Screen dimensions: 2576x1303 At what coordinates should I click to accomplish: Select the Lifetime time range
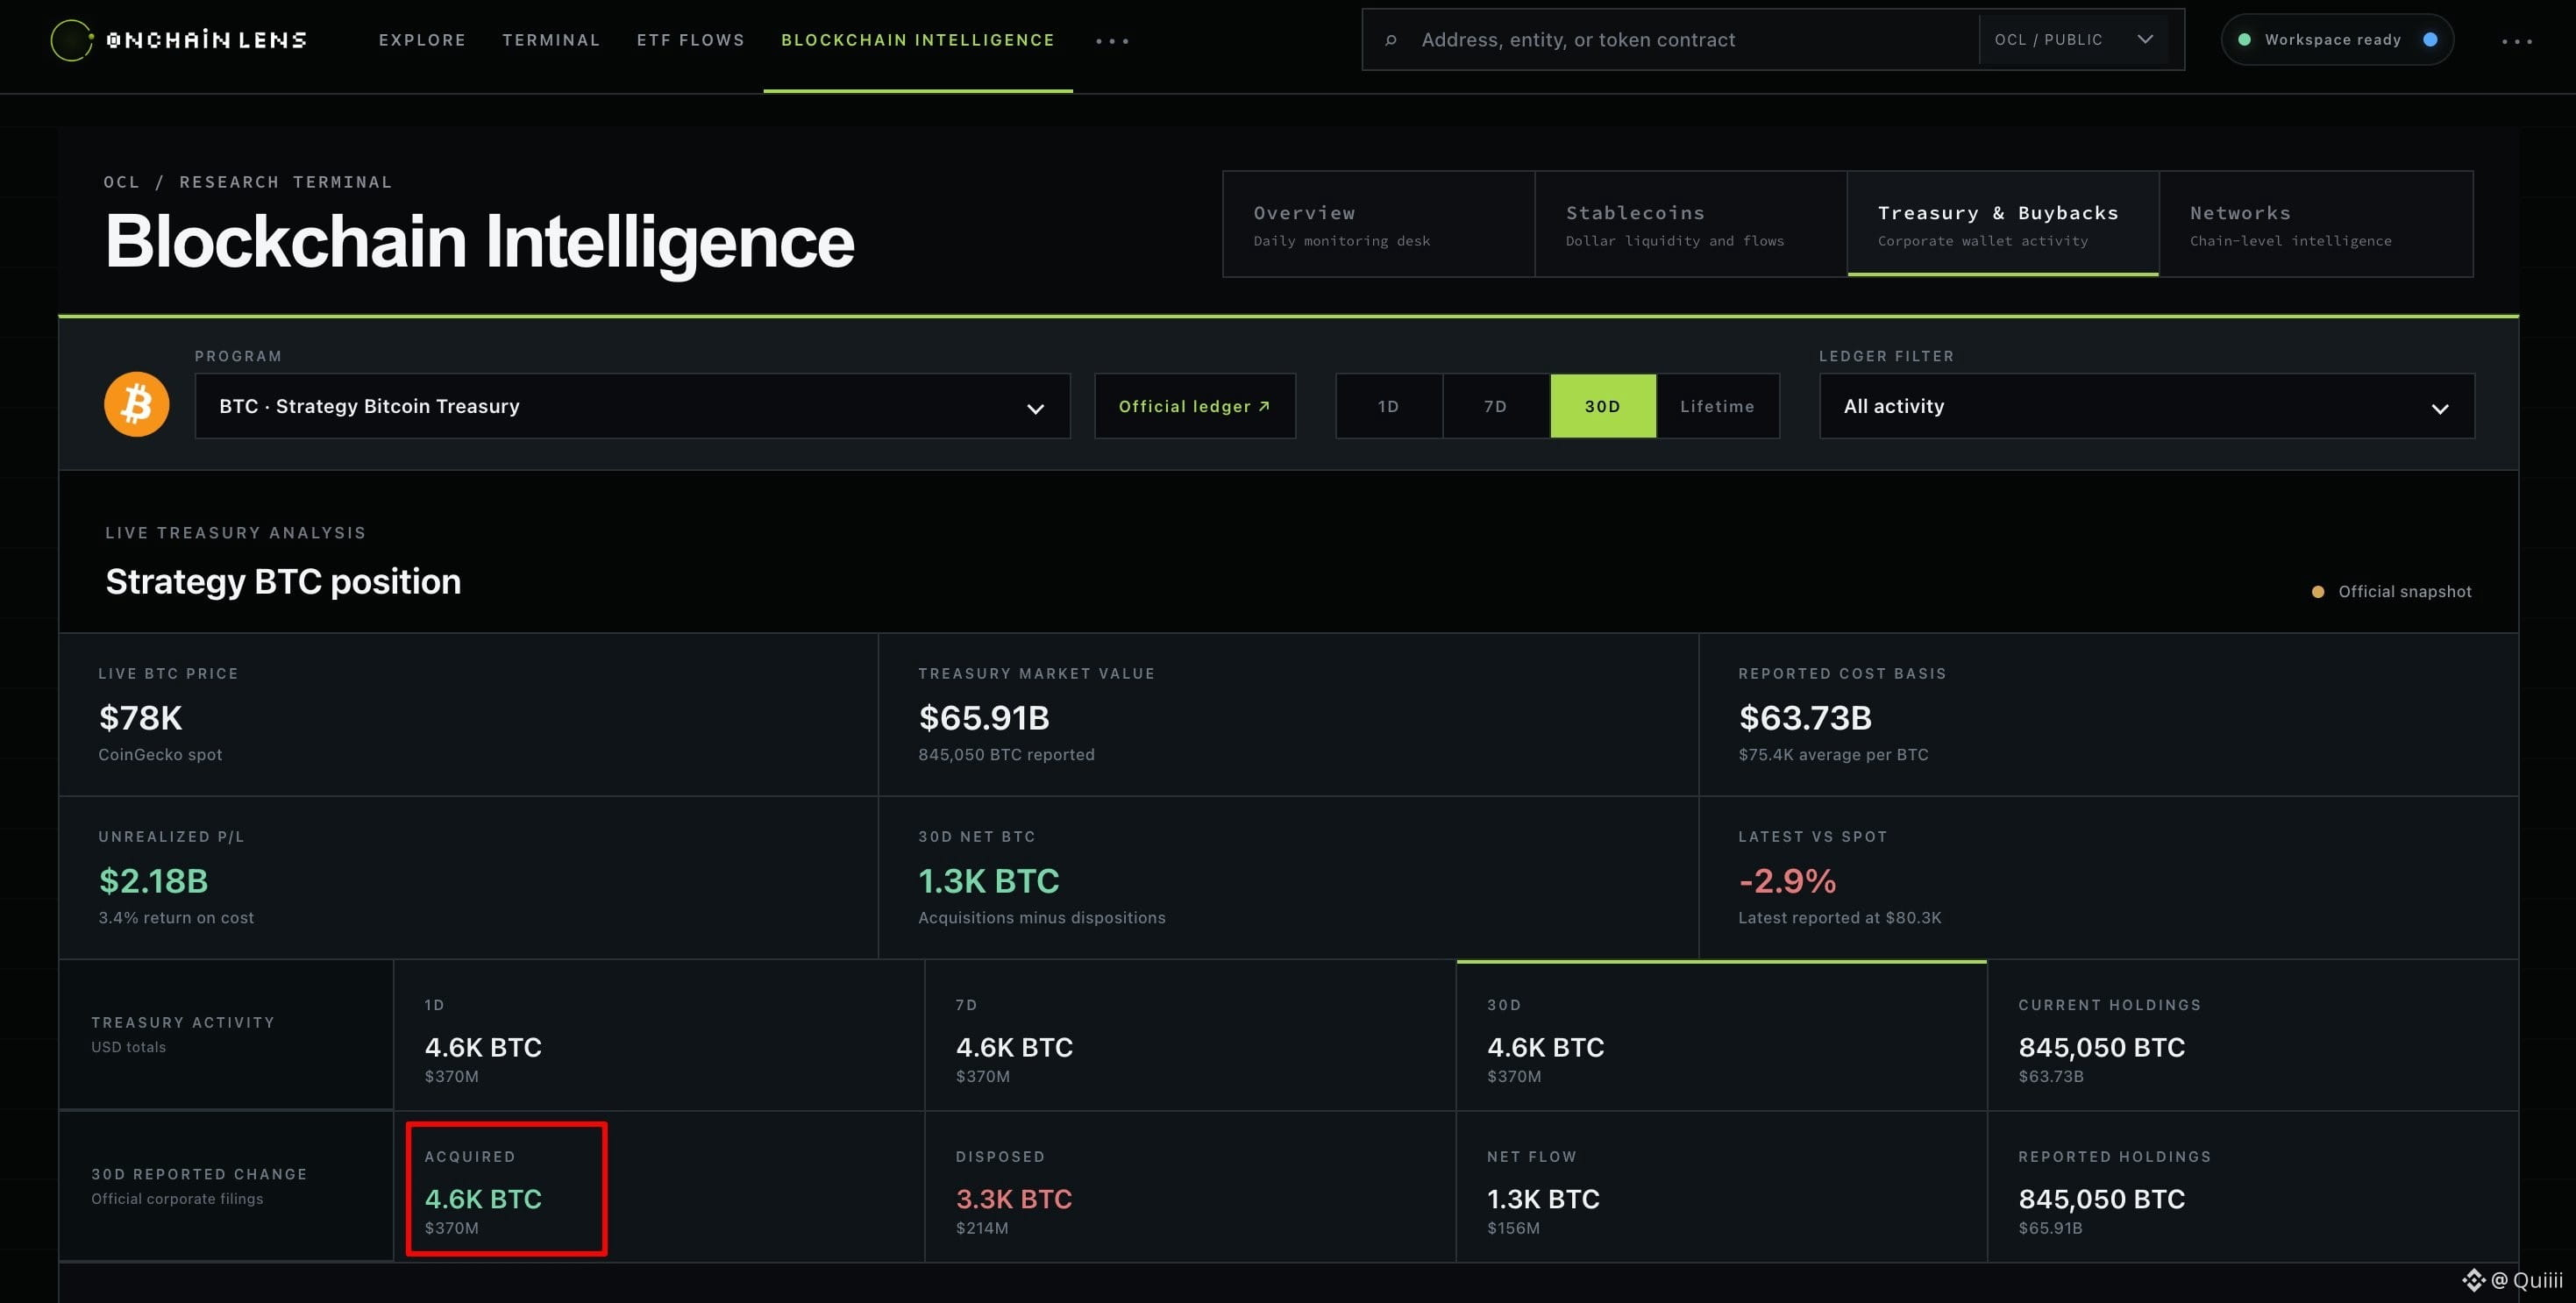point(1717,406)
